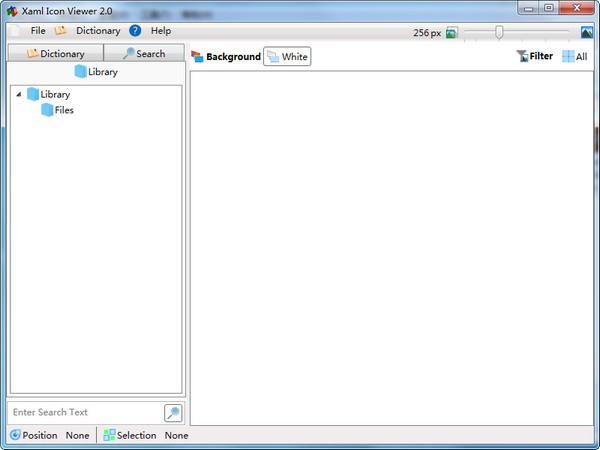600x450 pixels.
Task: Click the blank page icon beside File
Action: 16,31
